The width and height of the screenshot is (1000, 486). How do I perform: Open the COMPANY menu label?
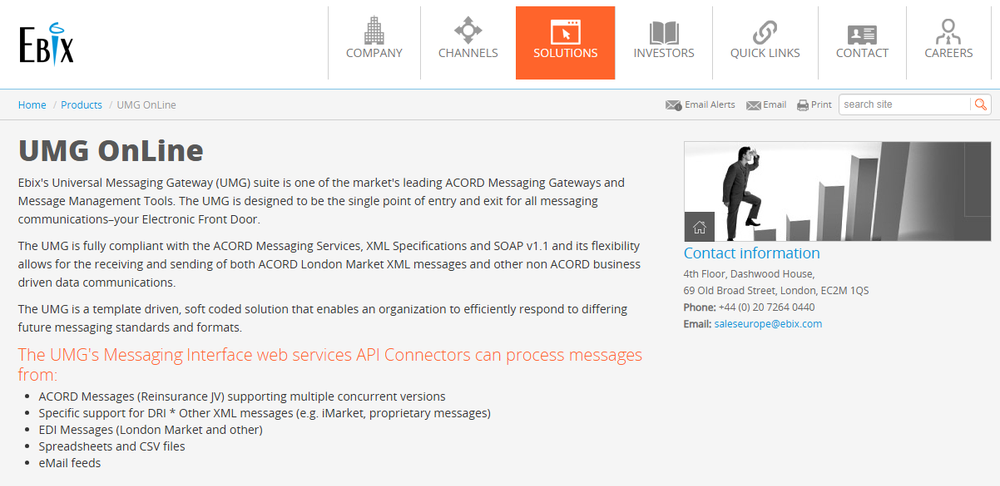pos(374,53)
